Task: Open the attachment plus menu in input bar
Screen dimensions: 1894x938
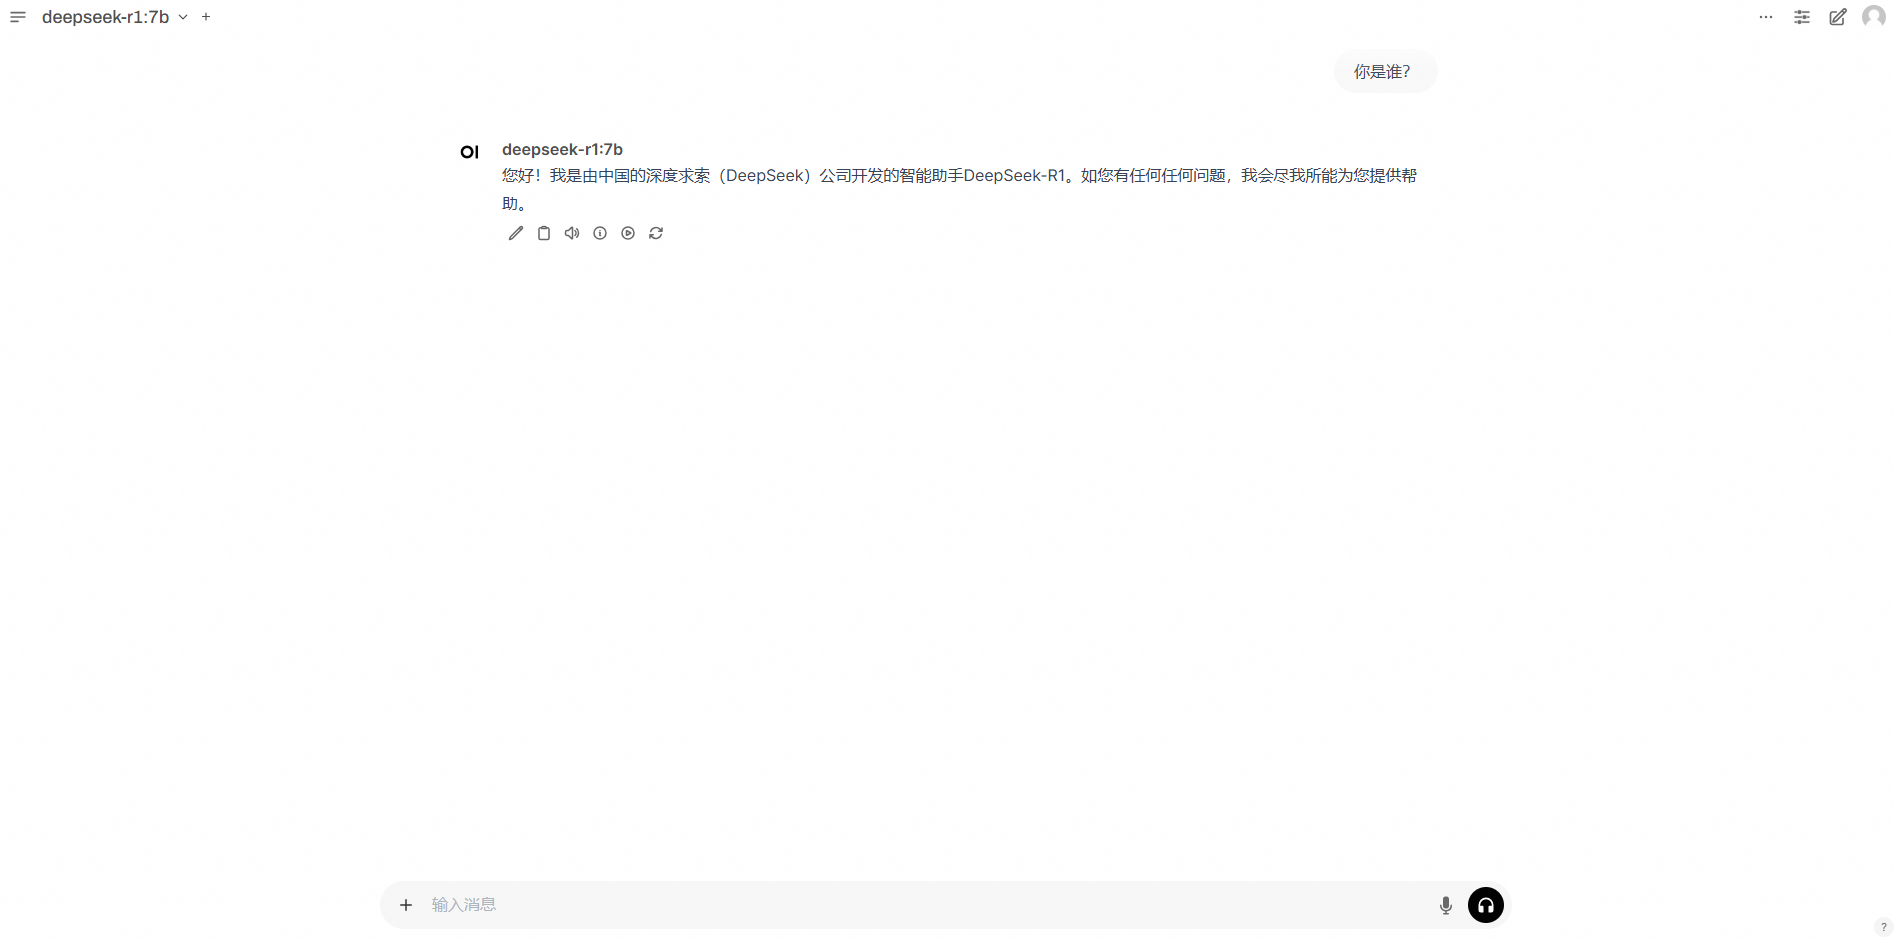Action: (406, 905)
